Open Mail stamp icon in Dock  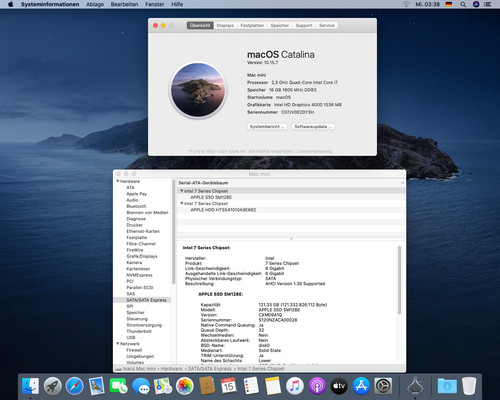[x=97, y=386]
